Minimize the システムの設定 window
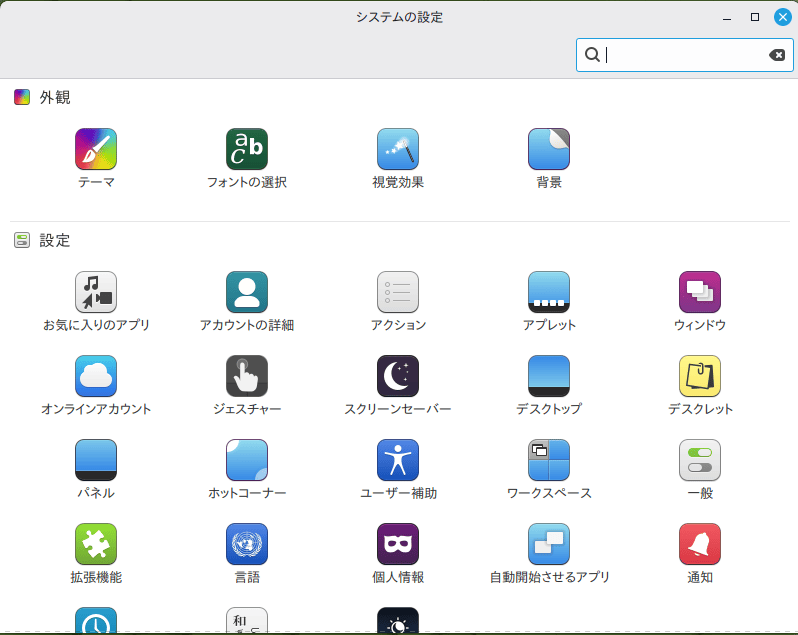Image resolution: width=798 pixels, height=635 pixels. tap(727, 17)
